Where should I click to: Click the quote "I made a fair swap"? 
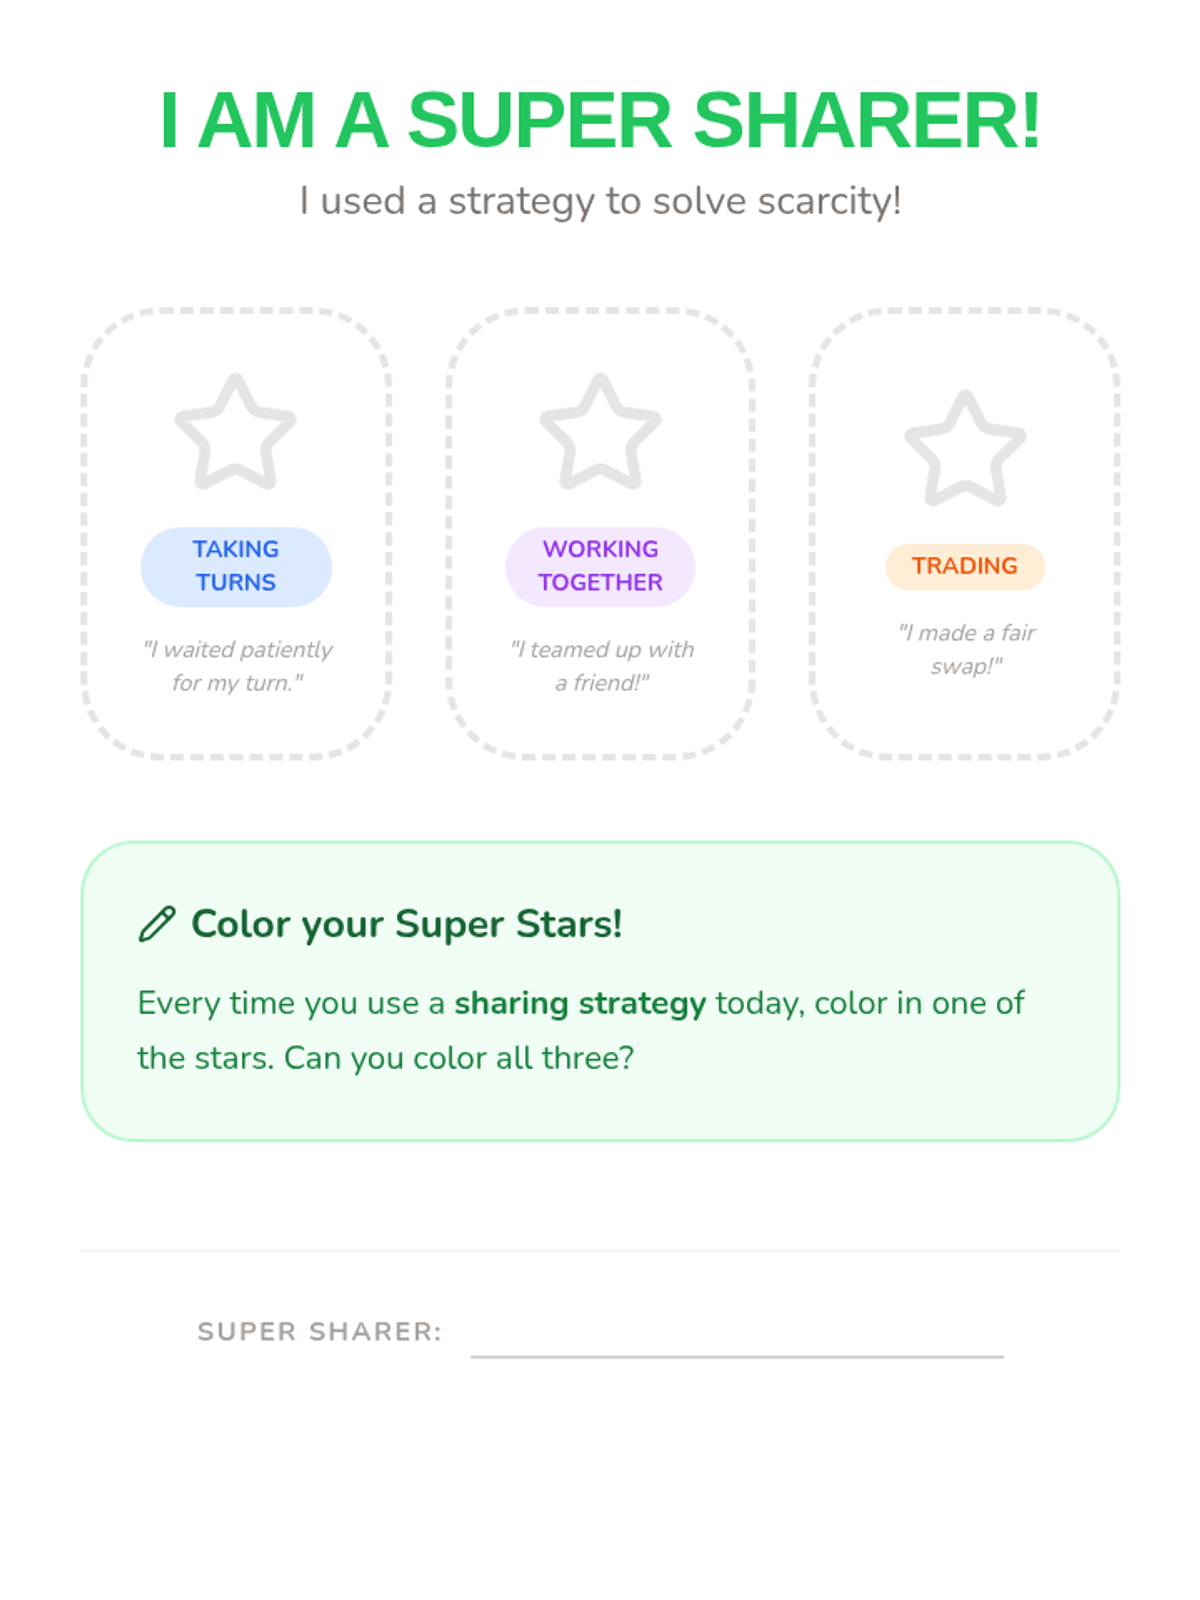[966, 649]
